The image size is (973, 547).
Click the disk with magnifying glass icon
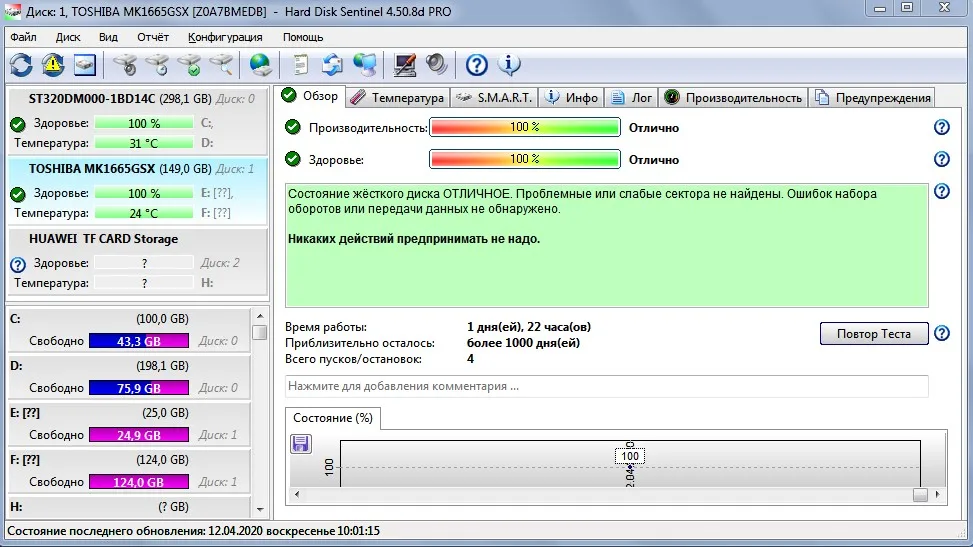pyautogui.click(x=222, y=65)
